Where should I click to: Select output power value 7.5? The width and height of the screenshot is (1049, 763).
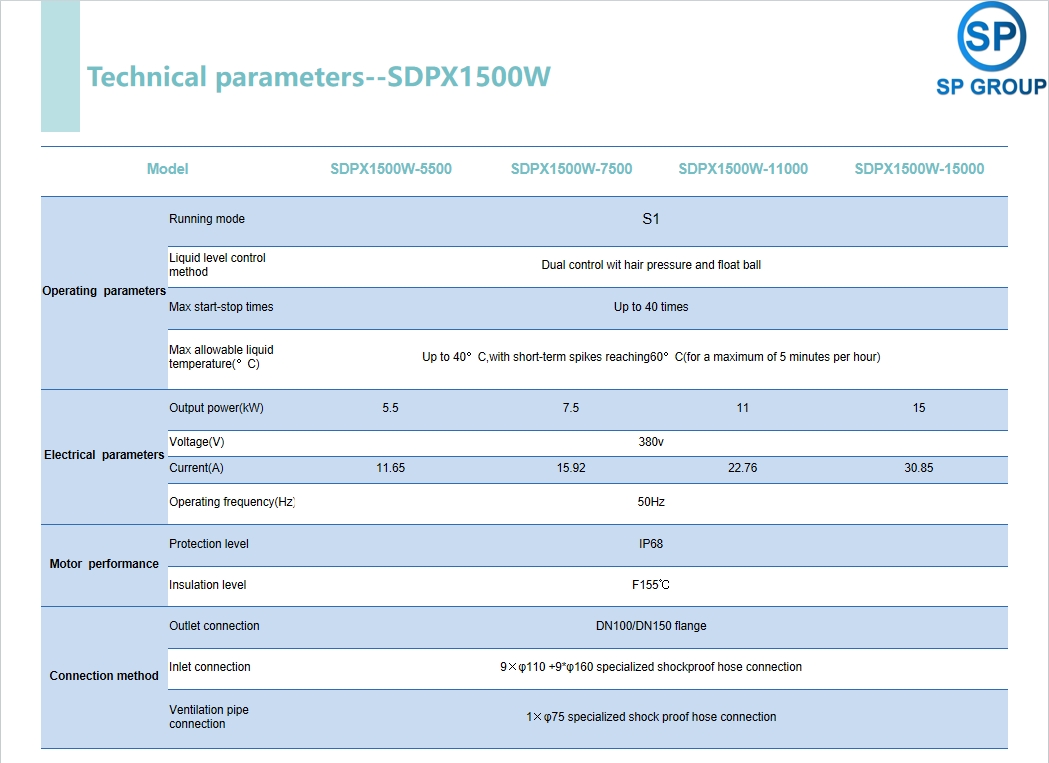tap(571, 408)
